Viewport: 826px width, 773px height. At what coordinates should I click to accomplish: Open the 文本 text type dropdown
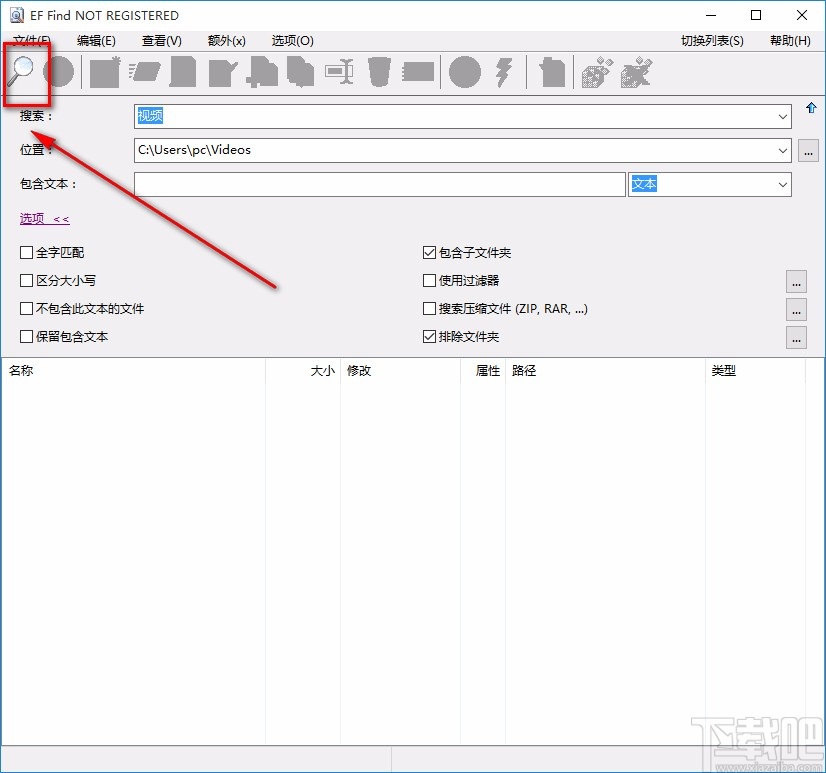(x=780, y=184)
